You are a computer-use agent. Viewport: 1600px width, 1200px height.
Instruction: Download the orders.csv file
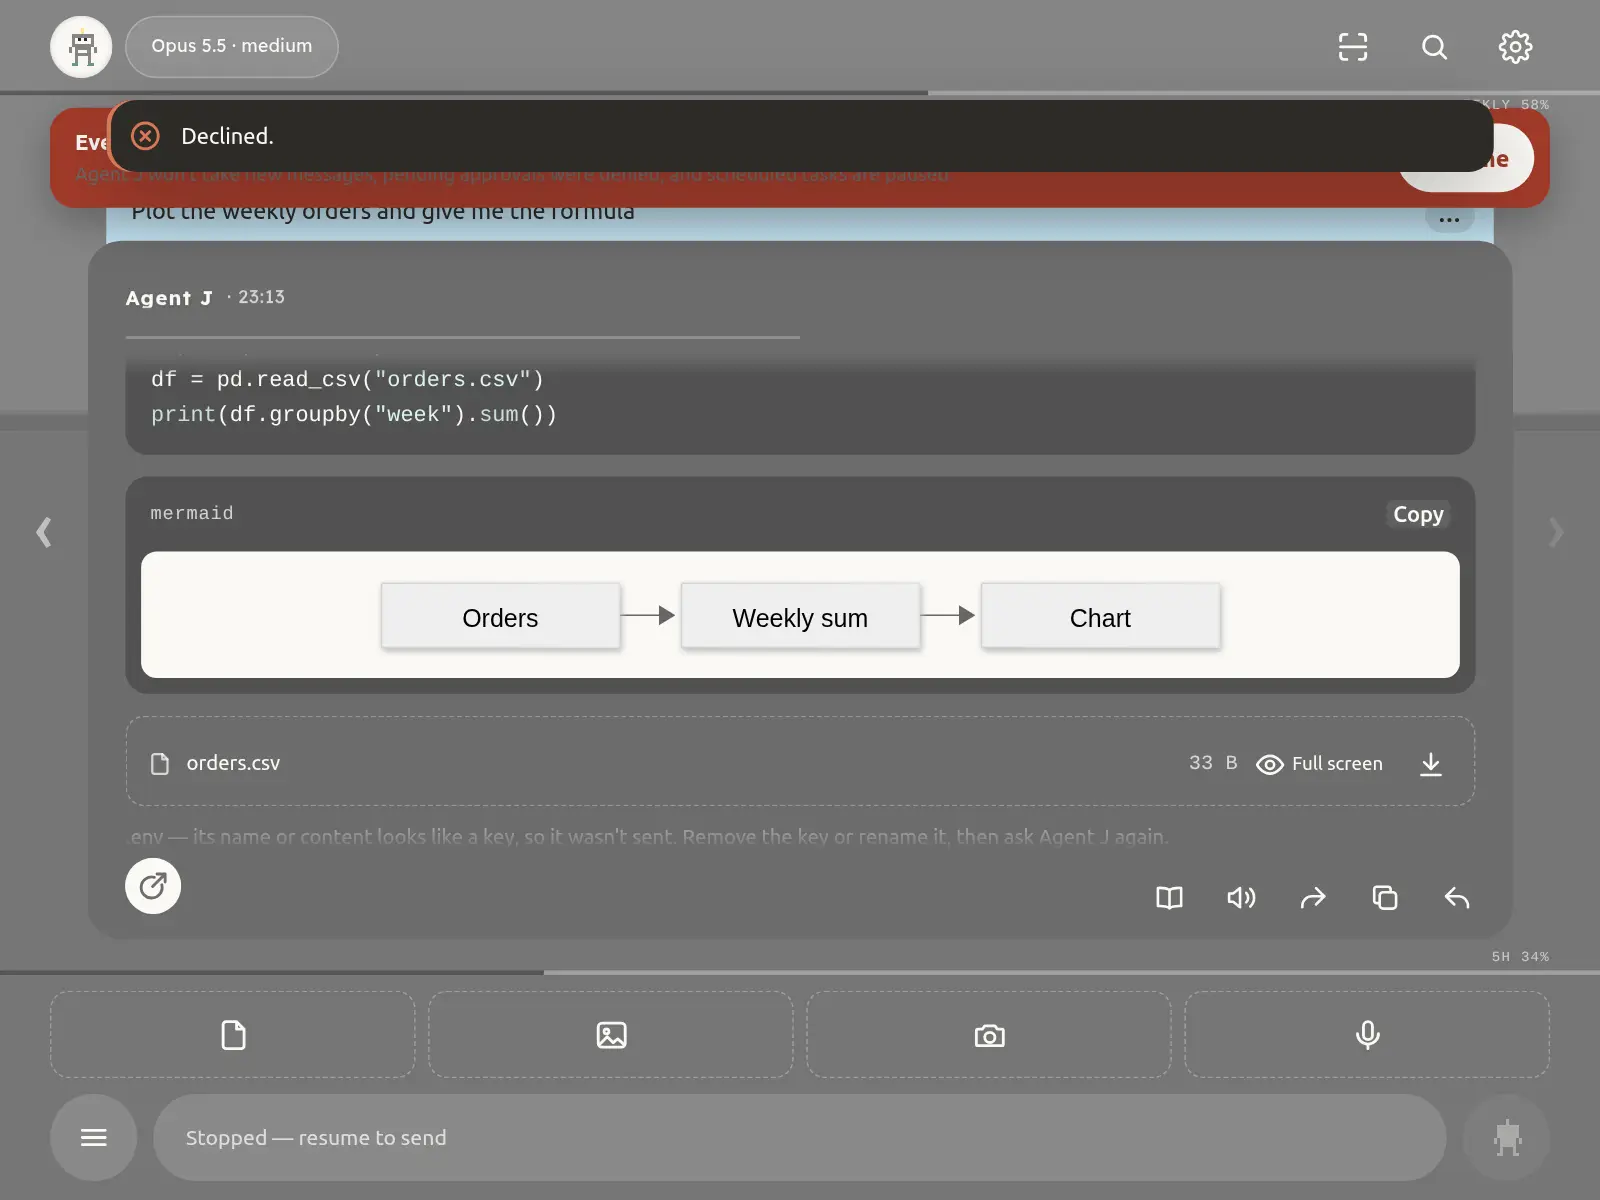click(1431, 764)
